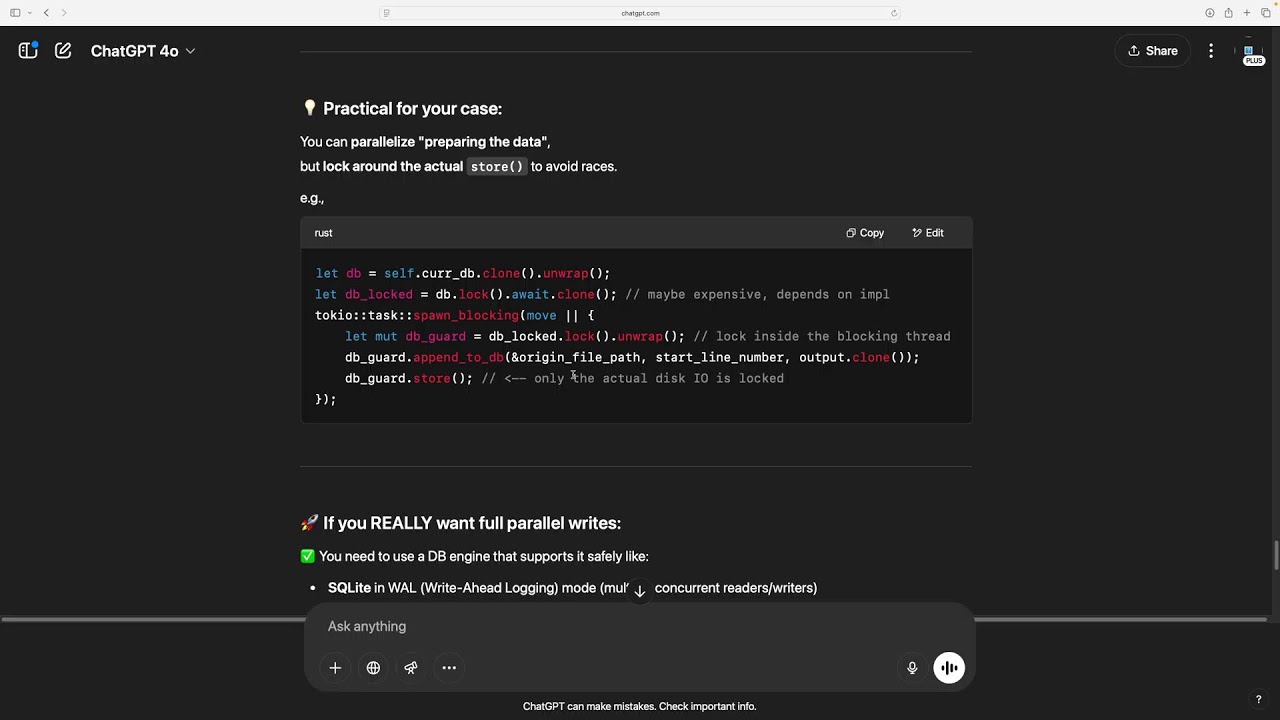The image size is (1280, 720).
Task: Copy the rust code block
Action: point(865,233)
